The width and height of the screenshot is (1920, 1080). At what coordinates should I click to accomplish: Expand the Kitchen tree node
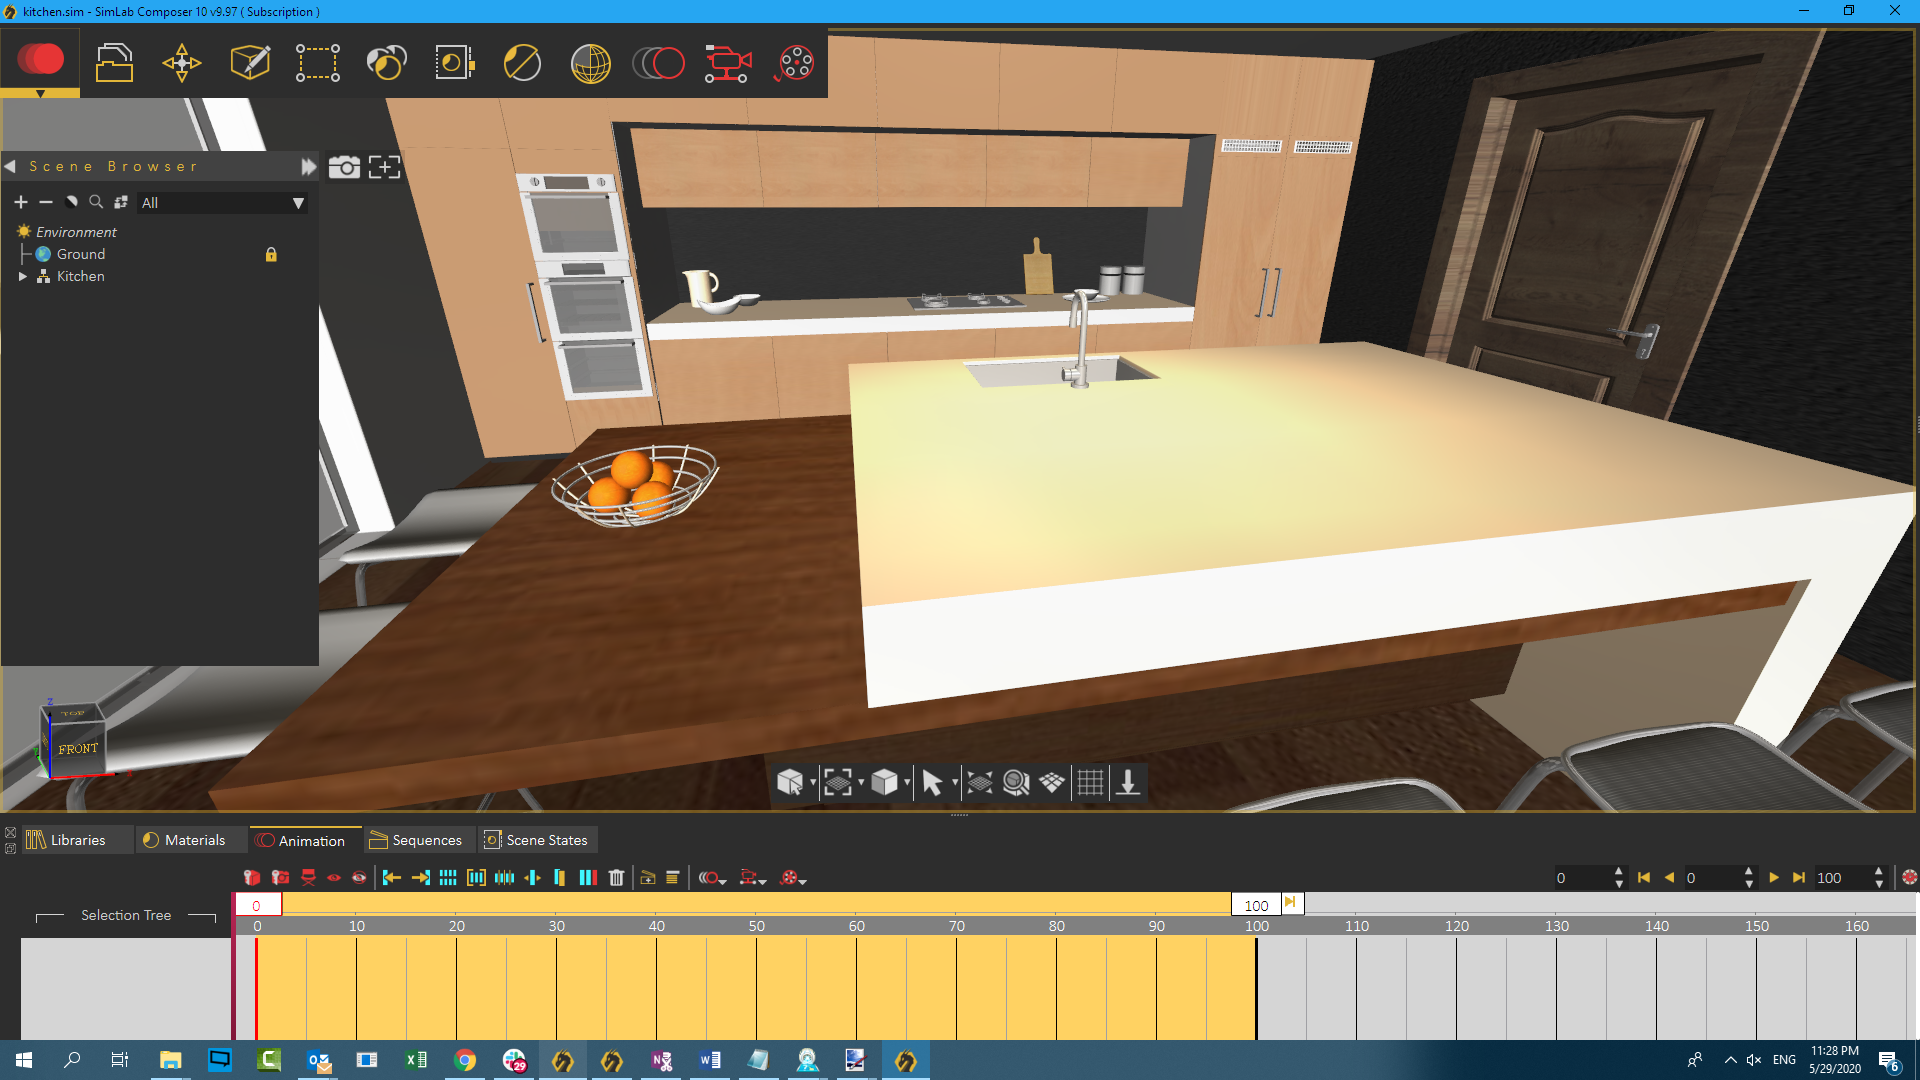(22, 277)
